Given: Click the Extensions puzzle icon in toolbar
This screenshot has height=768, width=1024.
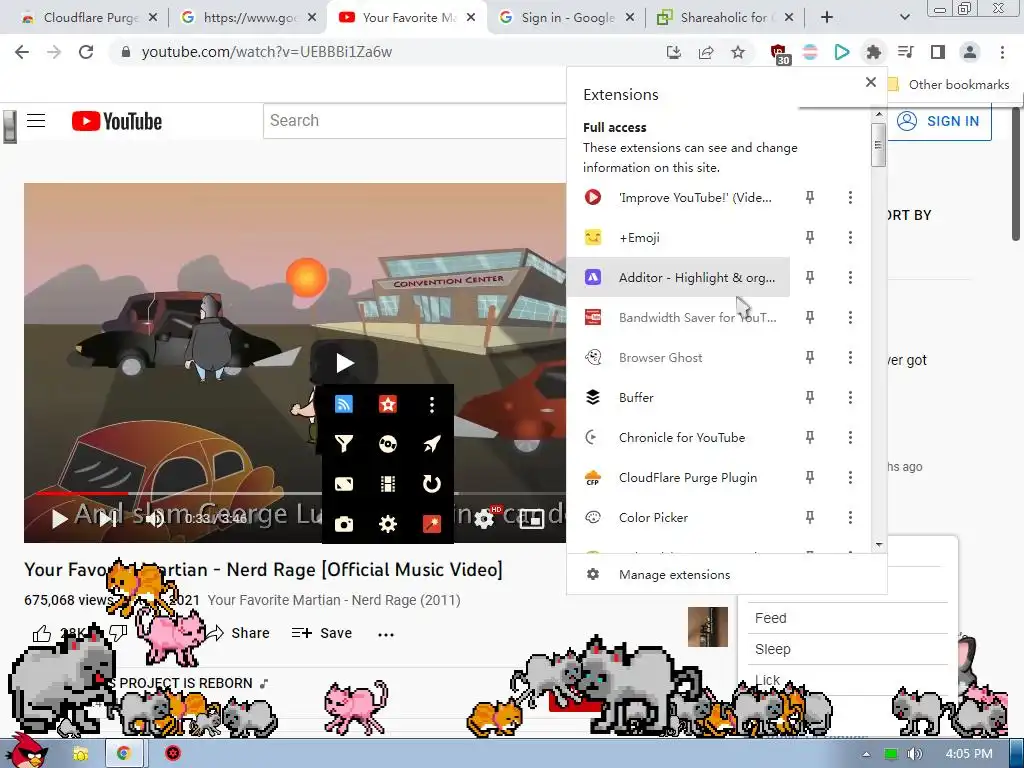Looking at the screenshot, I should (x=873, y=52).
